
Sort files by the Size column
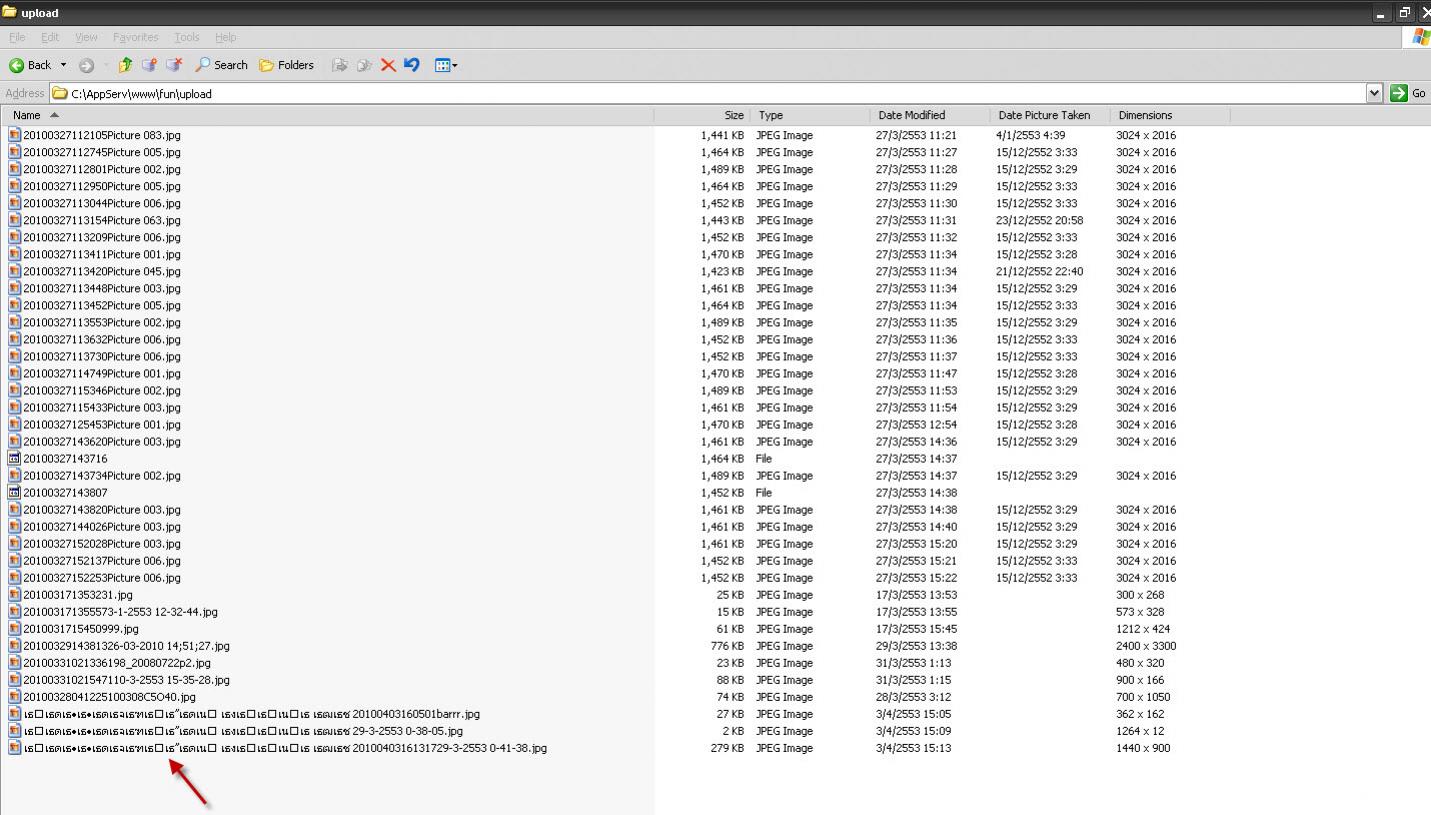[702, 115]
